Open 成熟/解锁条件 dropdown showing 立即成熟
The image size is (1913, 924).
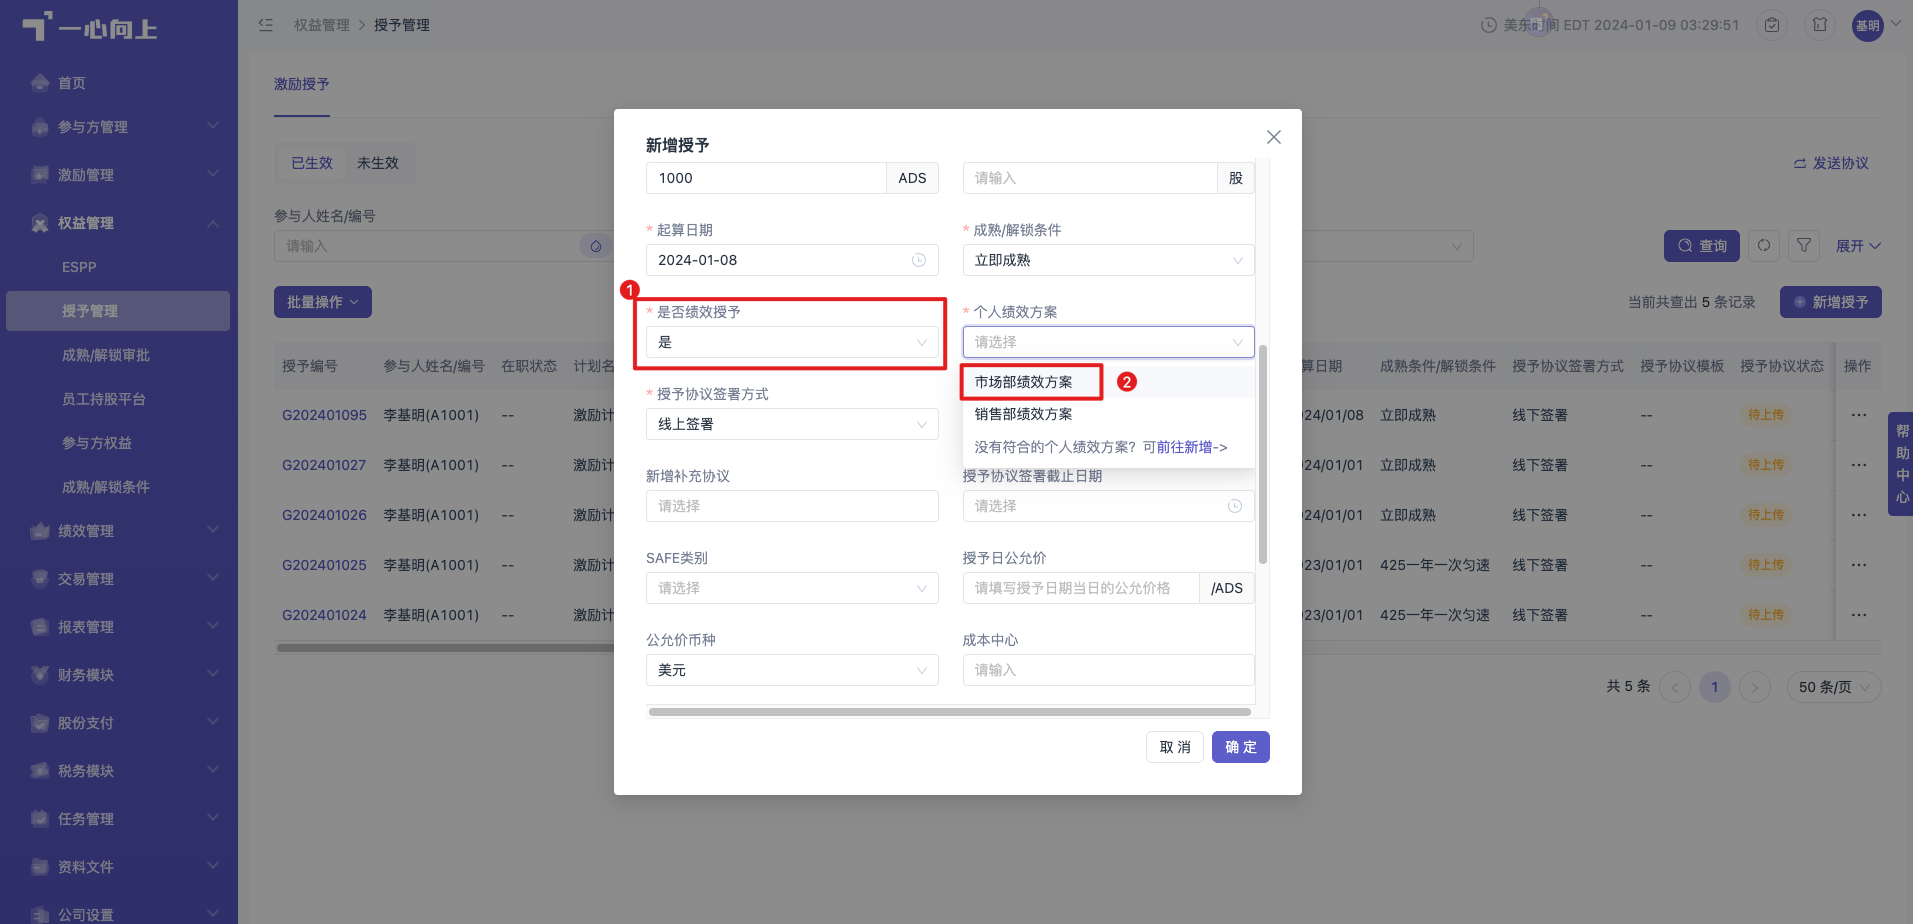pyautogui.click(x=1108, y=260)
